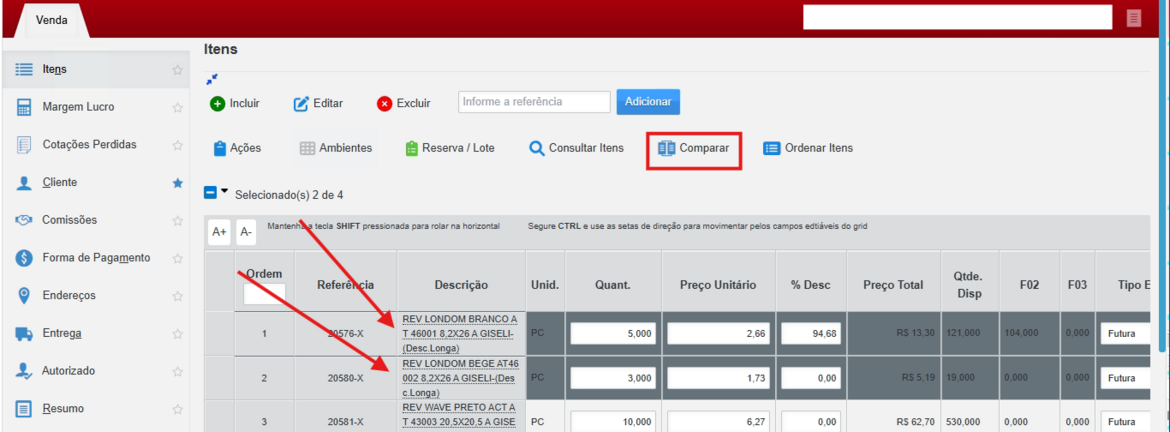The width and height of the screenshot is (1170, 432).
Task: Edit quantity 3,000 in row 2
Action: 613,378
